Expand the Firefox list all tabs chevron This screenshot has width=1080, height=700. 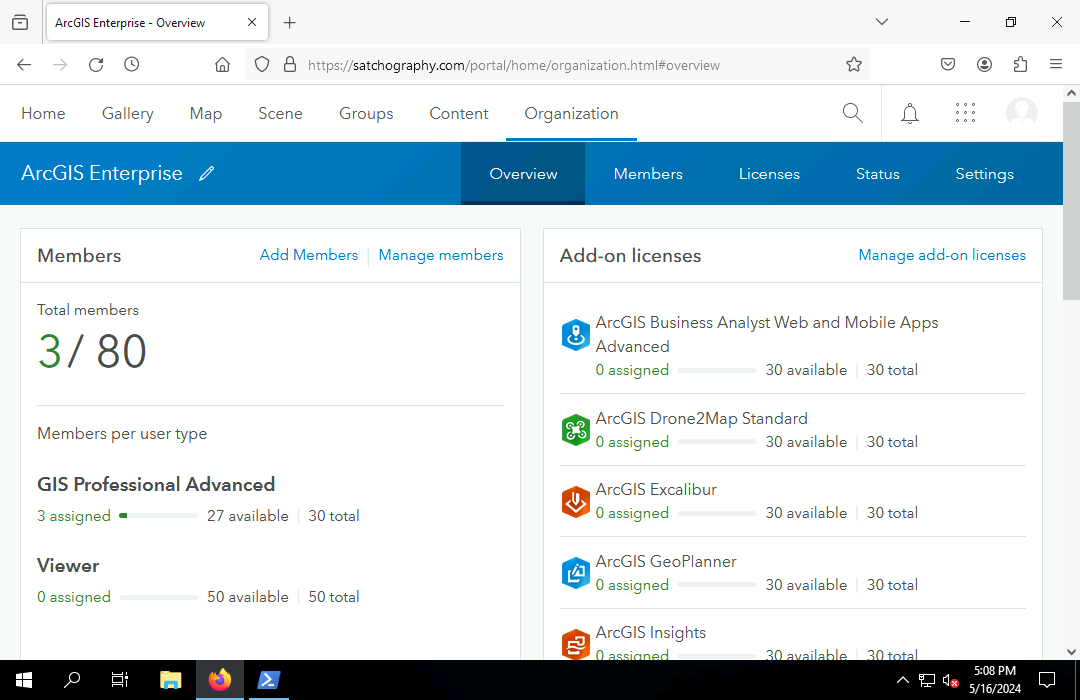click(x=881, y=22)
